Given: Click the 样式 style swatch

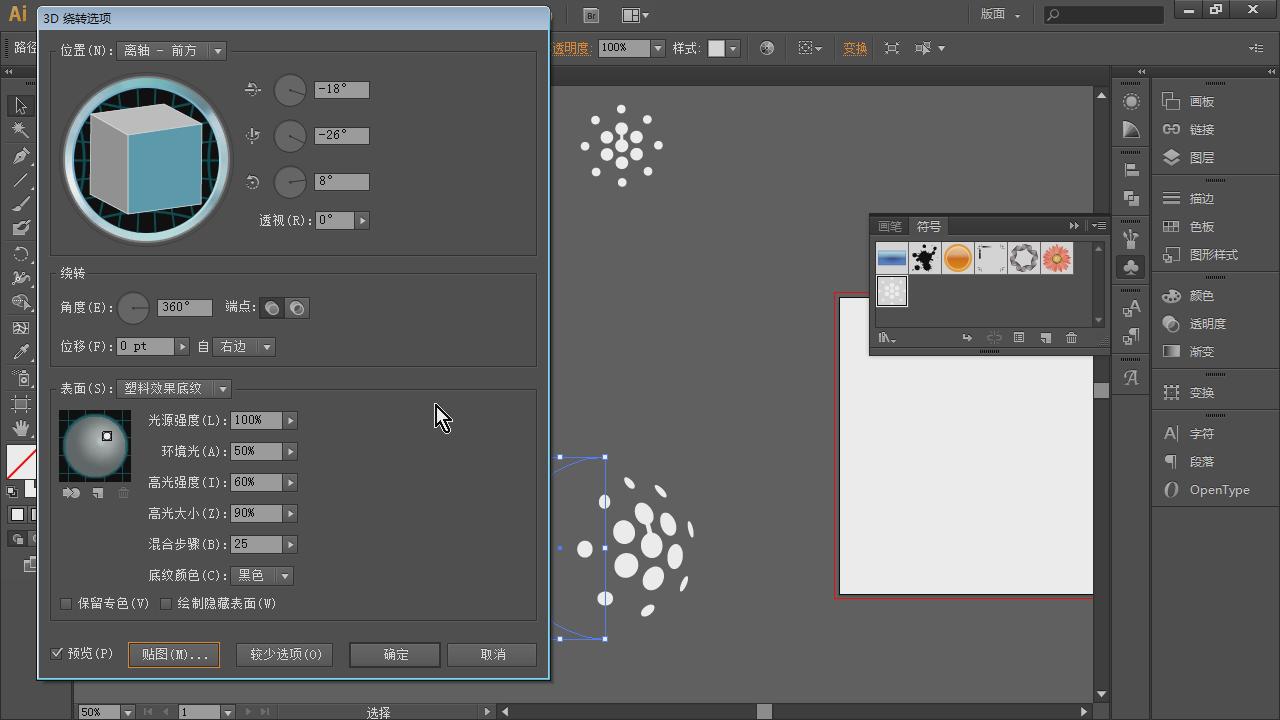Looking at the screenshot, I should point(716,48).
